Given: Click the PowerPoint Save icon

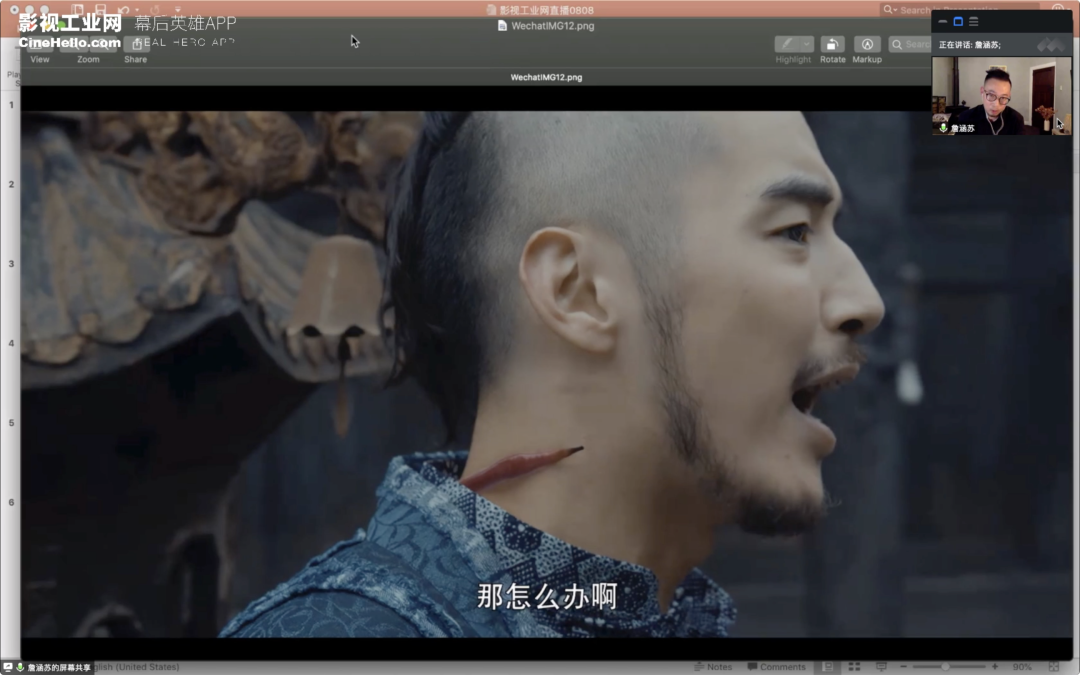Looking at the screenshot, I should pyautogui.click(x=101, y=10).
